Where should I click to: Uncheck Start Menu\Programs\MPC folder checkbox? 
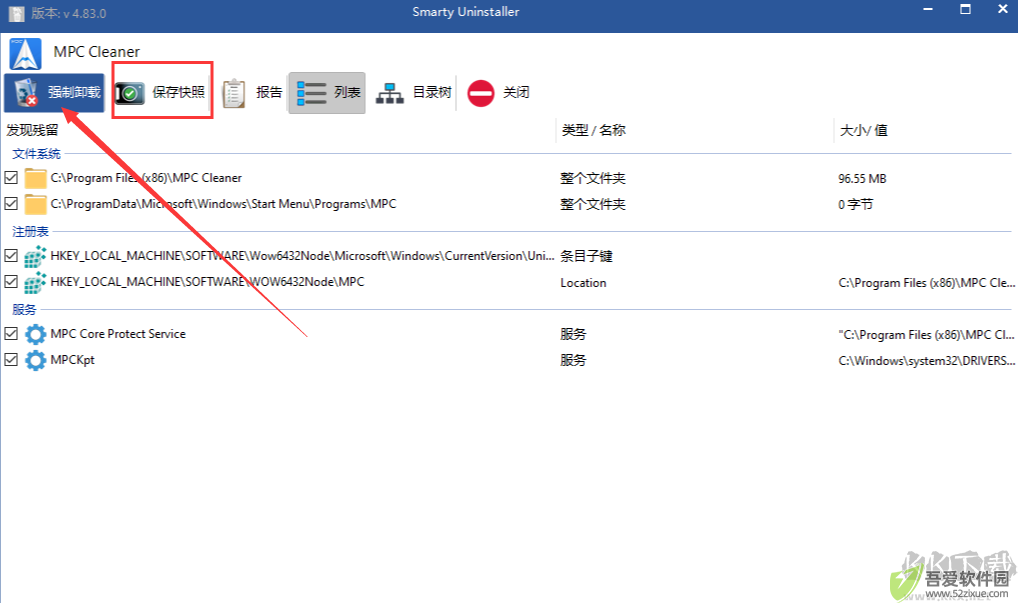[x=11, y=203]
